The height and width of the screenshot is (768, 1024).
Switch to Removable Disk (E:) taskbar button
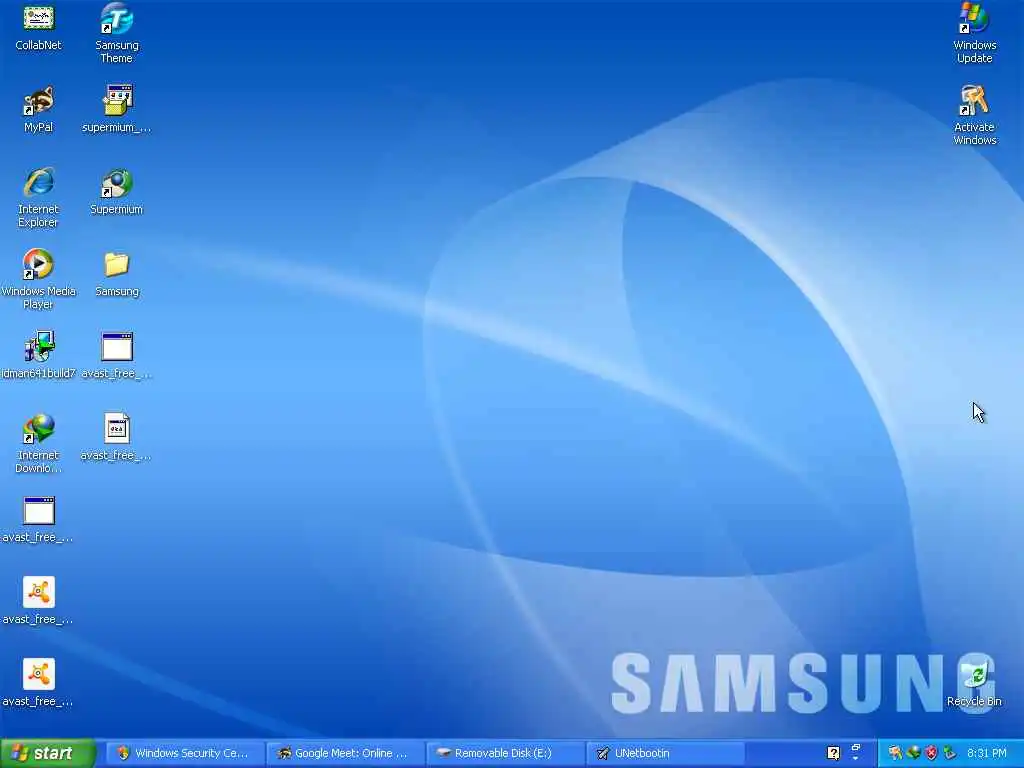pyautogui.click(x=505, y=753)
